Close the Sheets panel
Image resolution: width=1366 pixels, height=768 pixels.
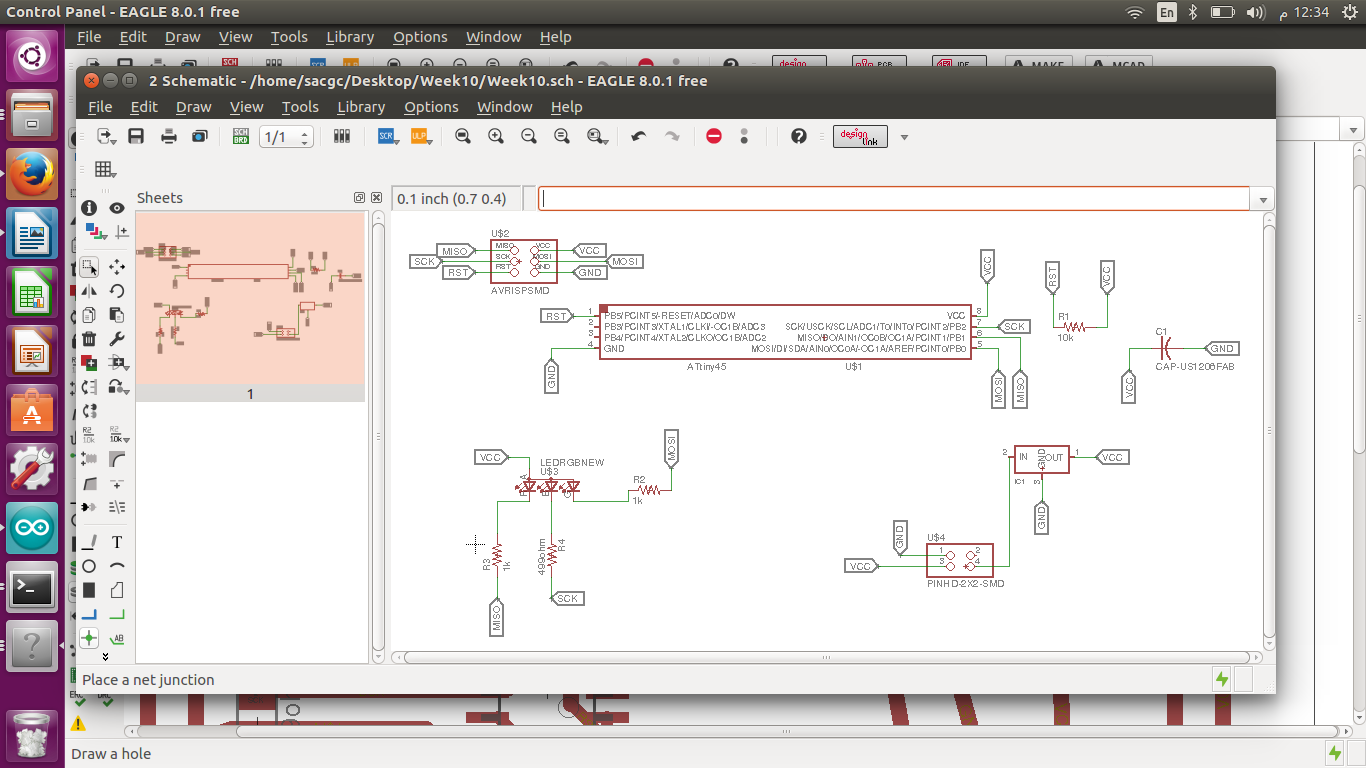click(x=376, y=198)
